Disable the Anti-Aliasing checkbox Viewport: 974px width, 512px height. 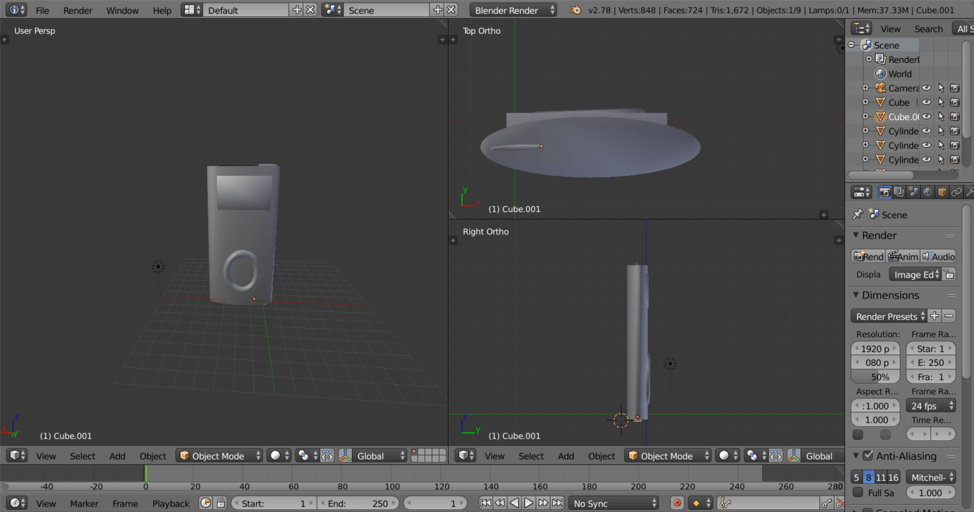[x=868, y=456]
